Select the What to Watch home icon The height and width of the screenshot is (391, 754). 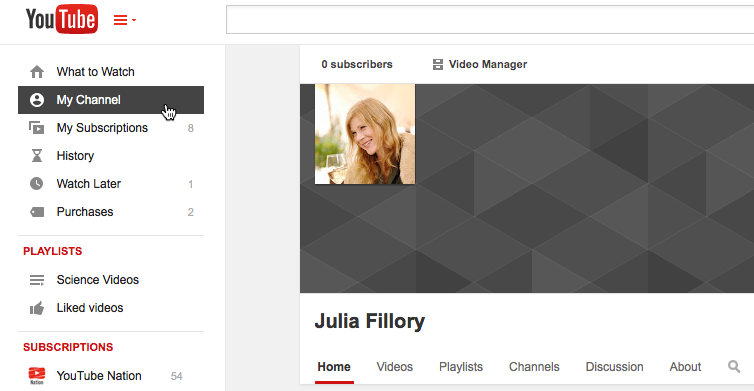pos(37,72)
